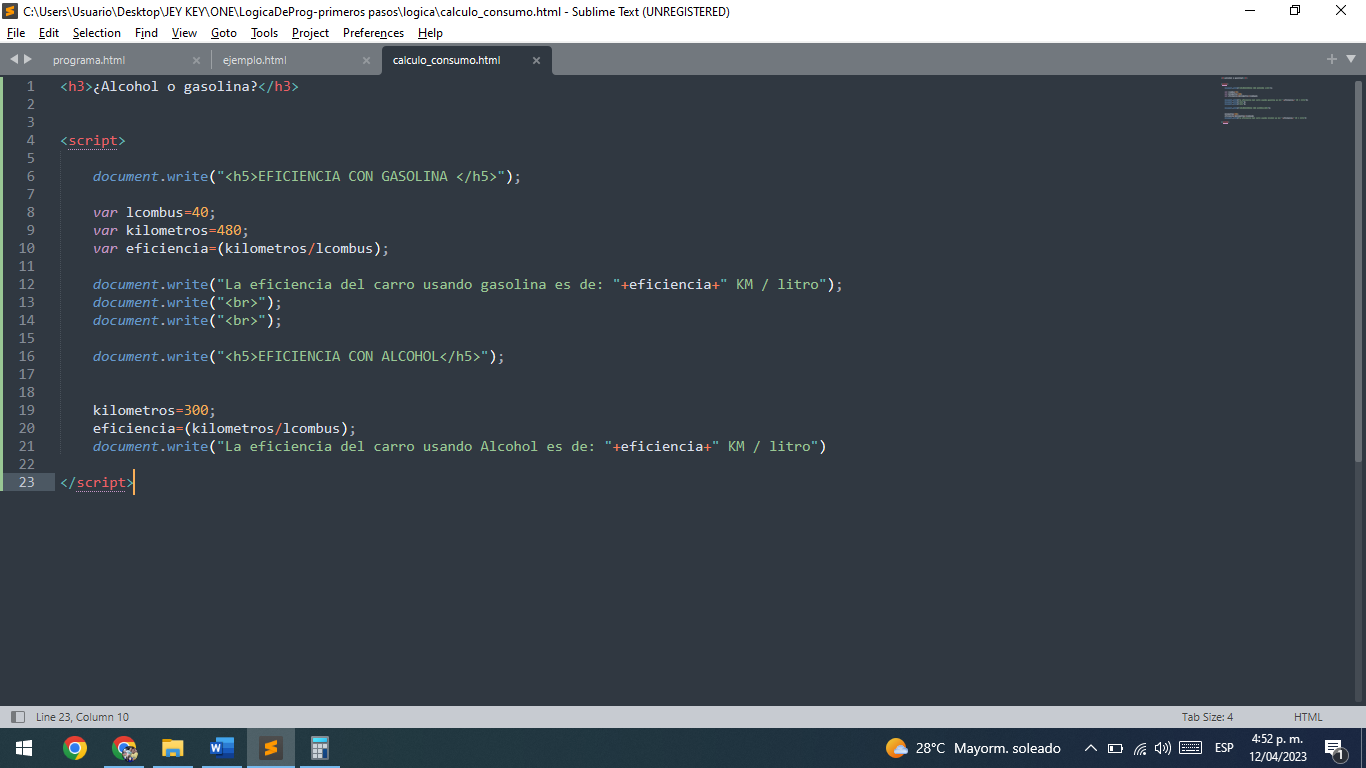
Task: Open the Goto menu
Action: tap(224, 33)
